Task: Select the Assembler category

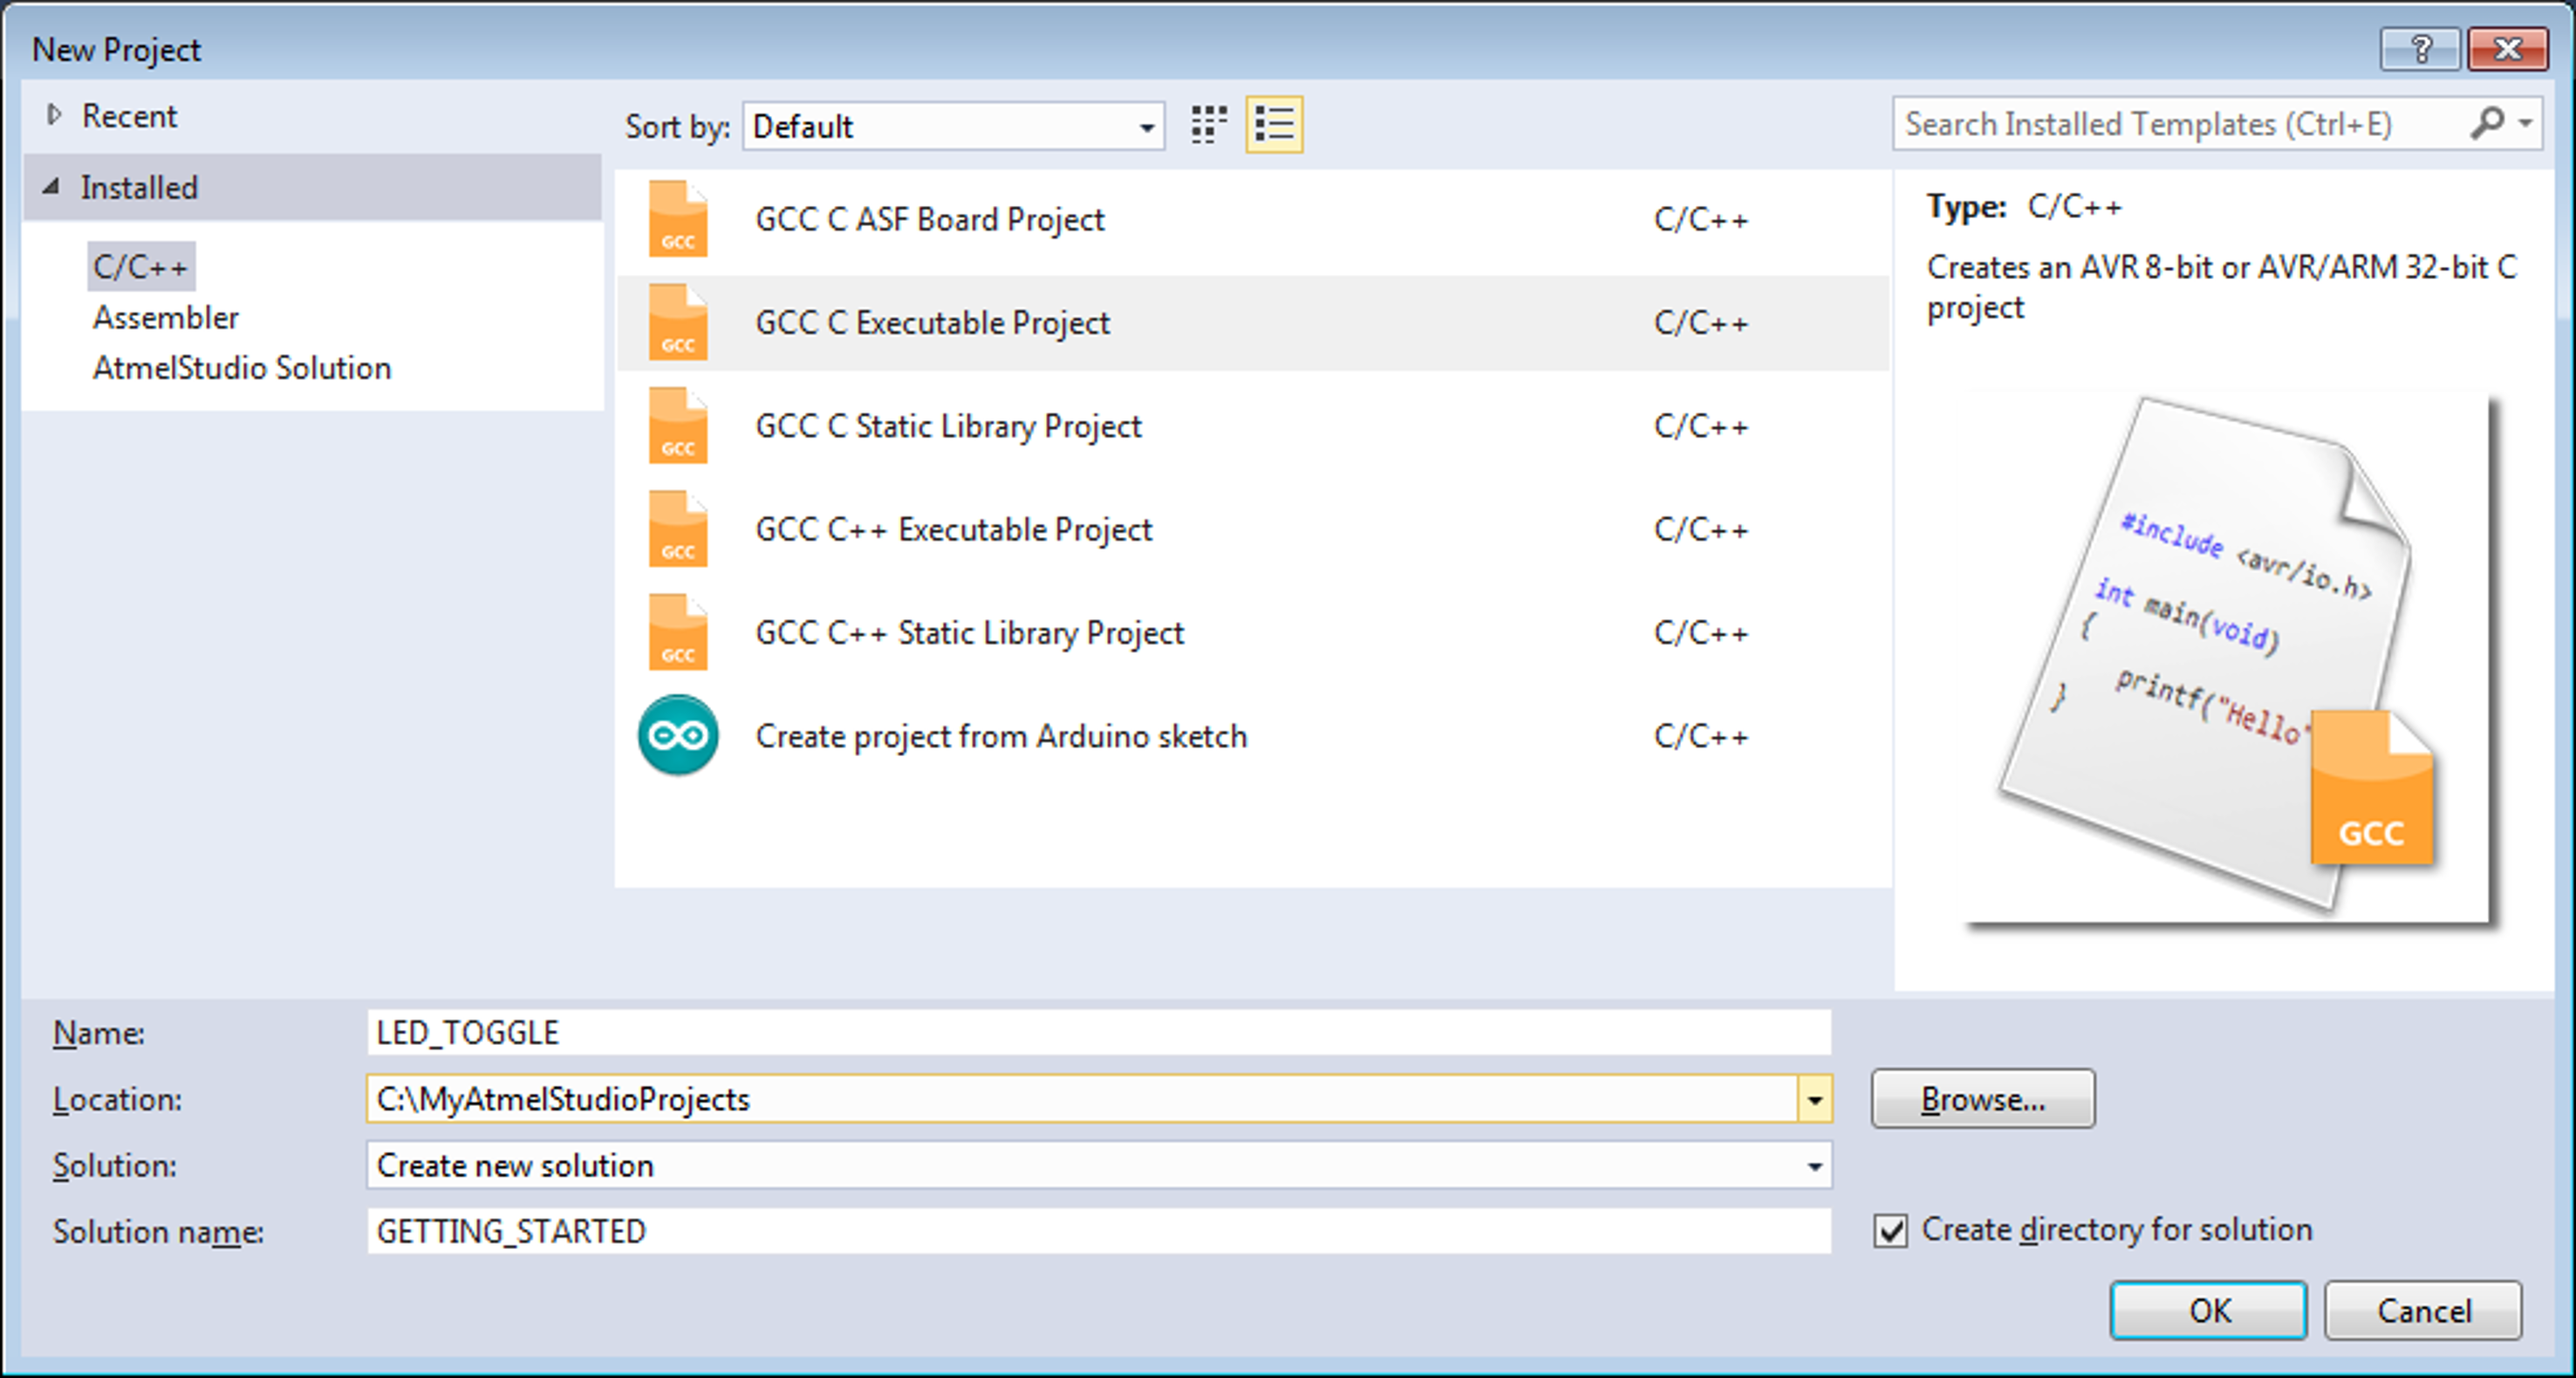Action: coord(166,317)
